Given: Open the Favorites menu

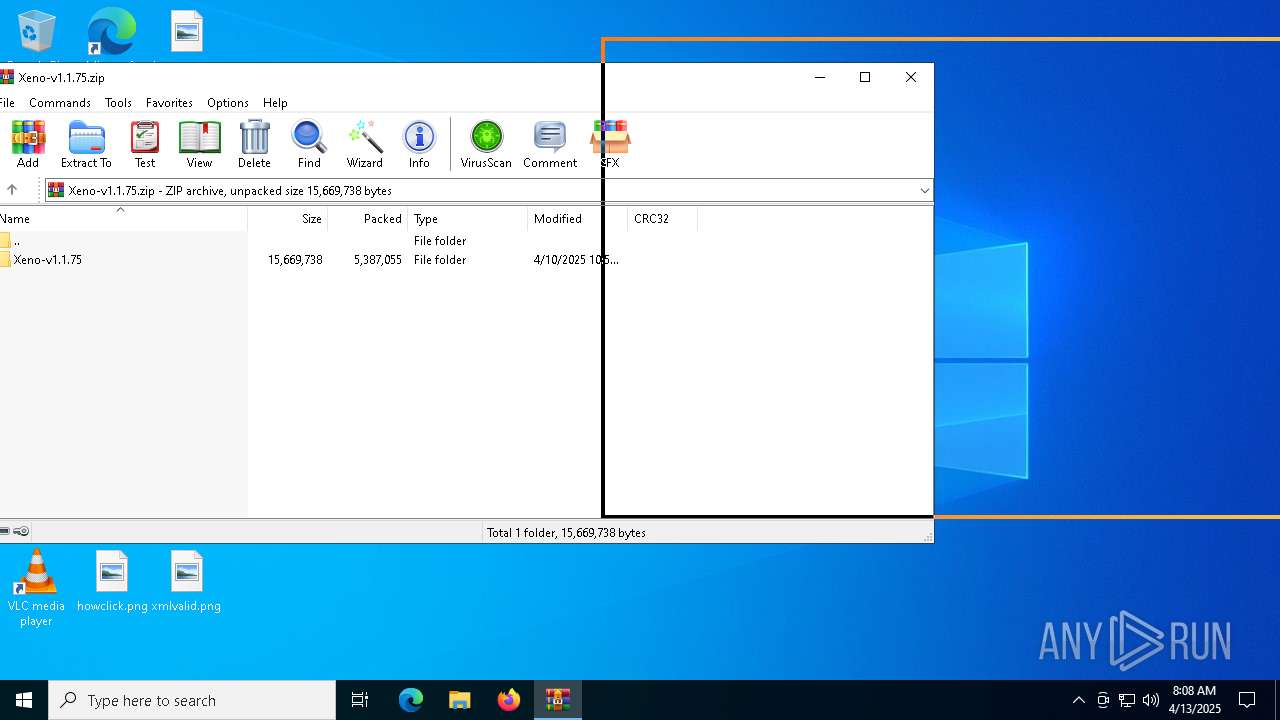Looking at the screenshot, I should point(169,103).
